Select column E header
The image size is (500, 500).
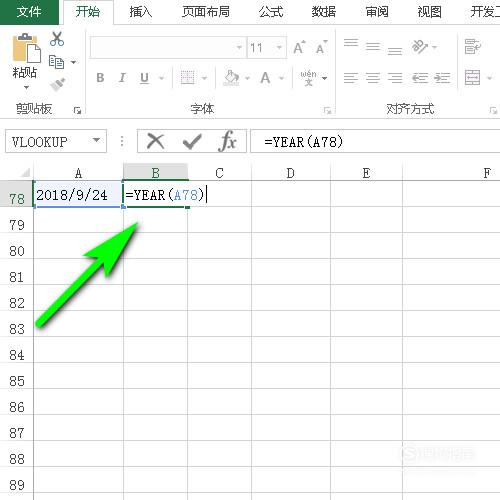tap(366, 173)
